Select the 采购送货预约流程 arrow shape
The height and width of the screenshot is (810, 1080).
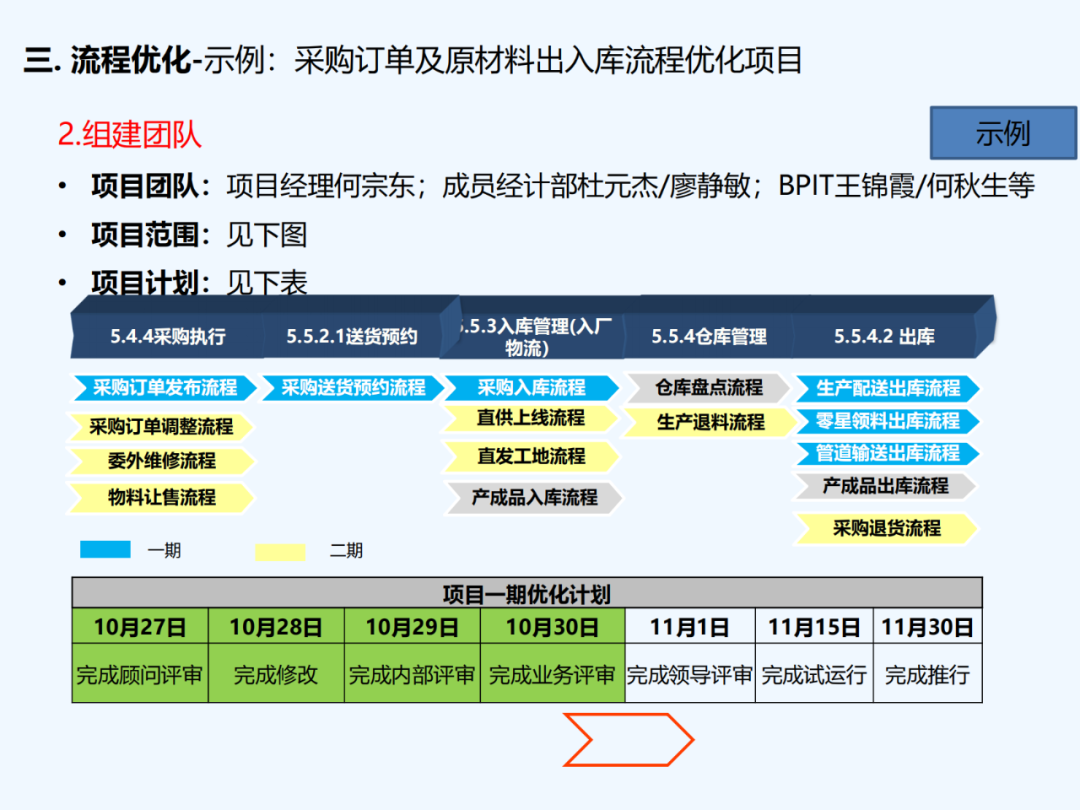(352, 388)
